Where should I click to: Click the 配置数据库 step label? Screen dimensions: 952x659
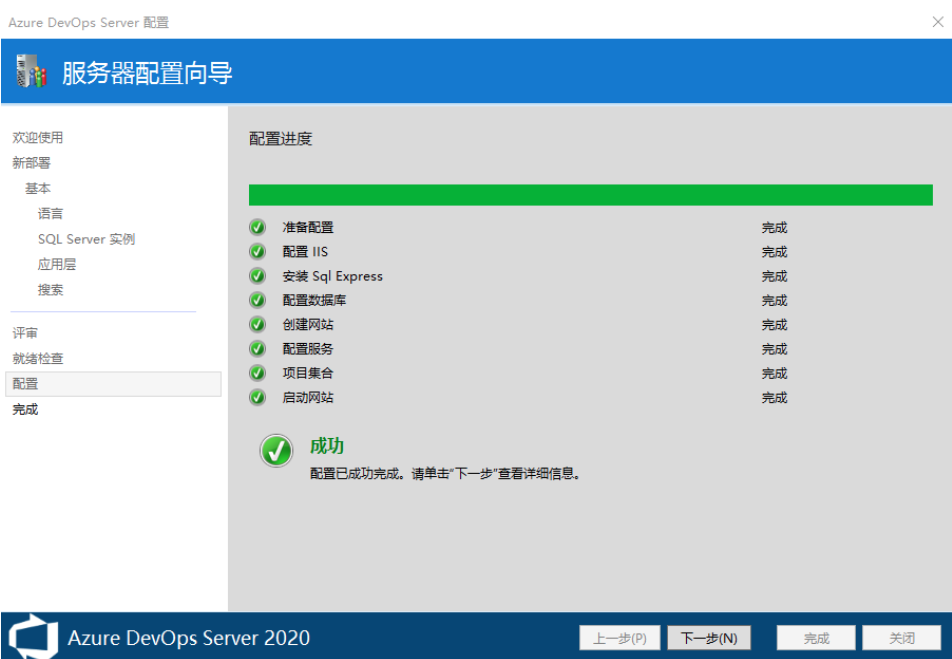(x=314, y=300)
